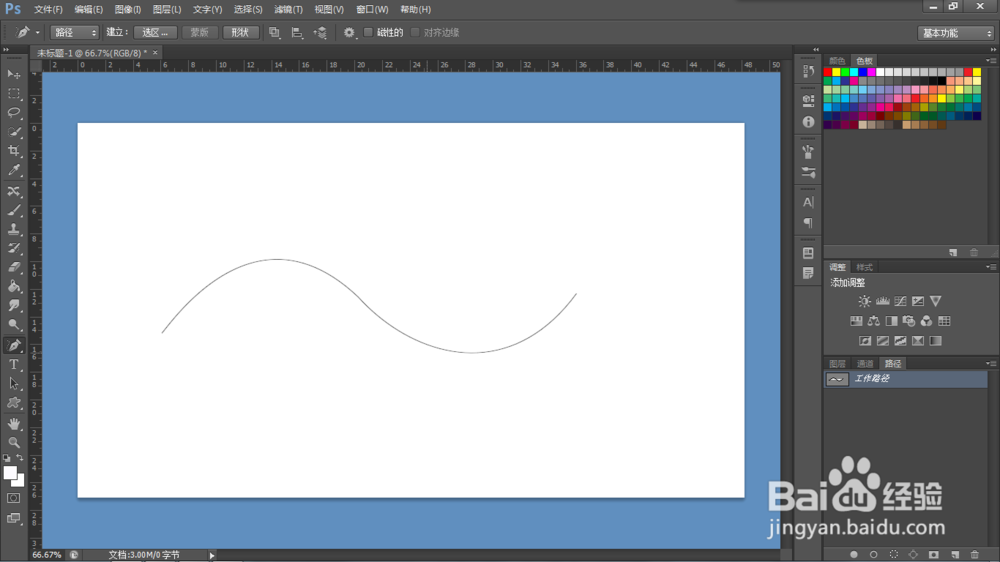Open the 窗口(W) menu
The height and width of the screenshot is (562, 1000).
[x=372, y=10]
